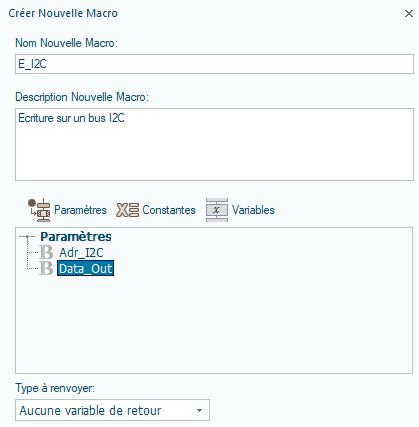Click the Paramètres add-parameter icon
The image size is (419, 427).
coord(39,210)
